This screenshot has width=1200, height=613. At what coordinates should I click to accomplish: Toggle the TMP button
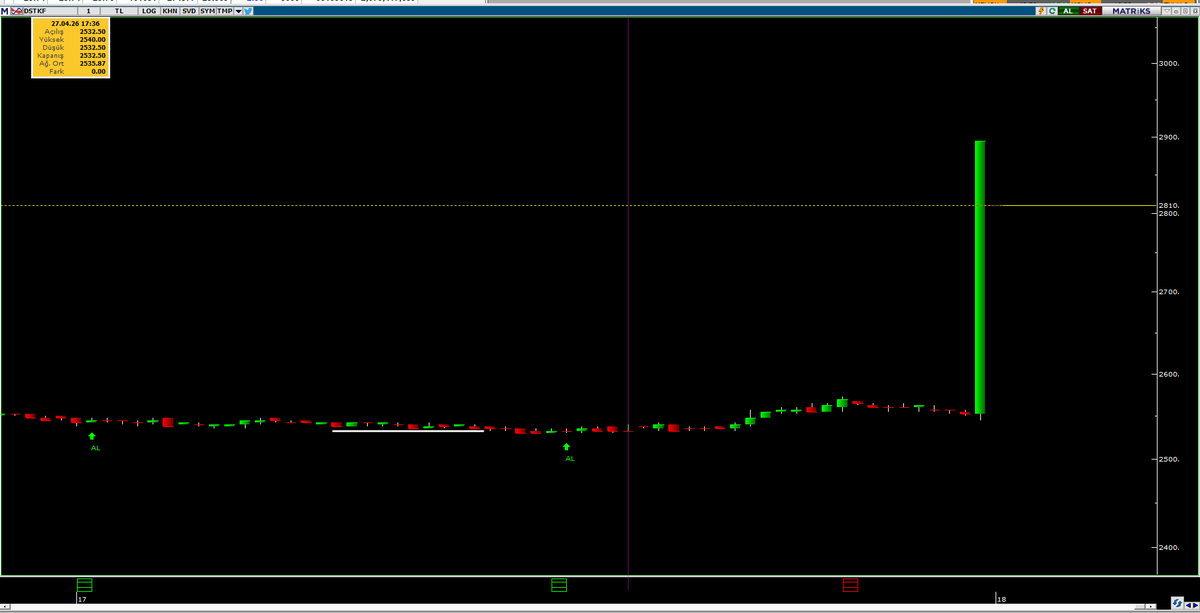pos(224,11)
